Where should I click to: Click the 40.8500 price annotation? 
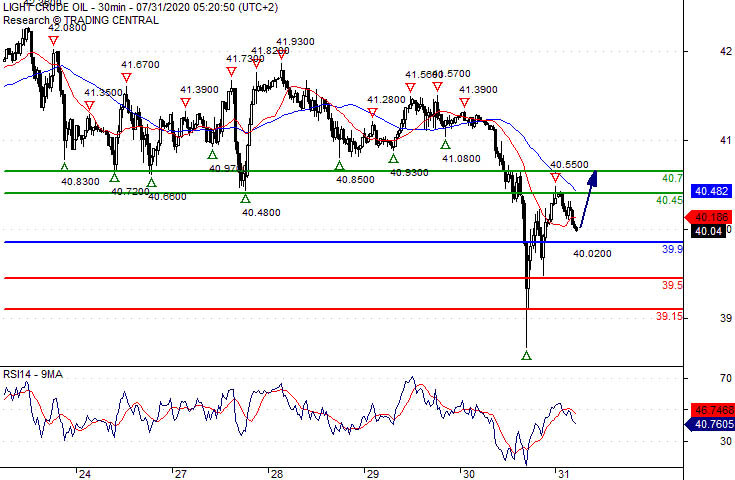355,180
